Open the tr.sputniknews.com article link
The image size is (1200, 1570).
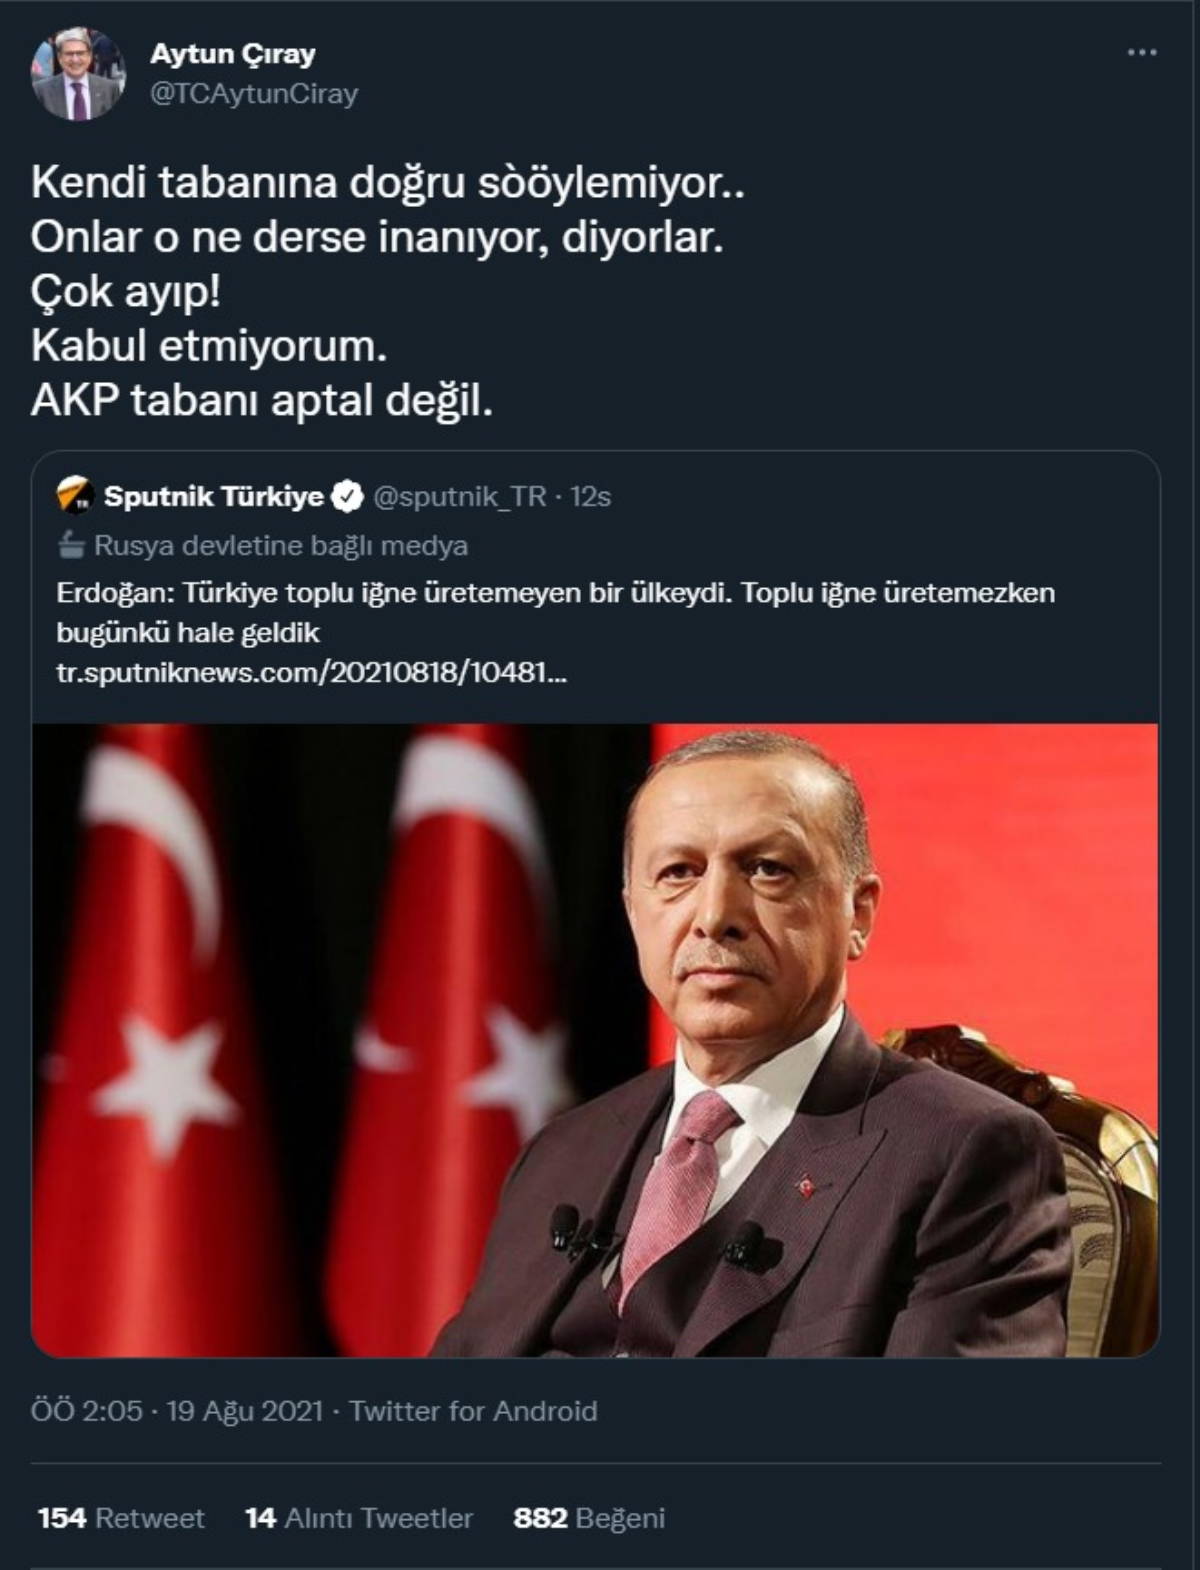pyautogui.click(x=311, y=672)
